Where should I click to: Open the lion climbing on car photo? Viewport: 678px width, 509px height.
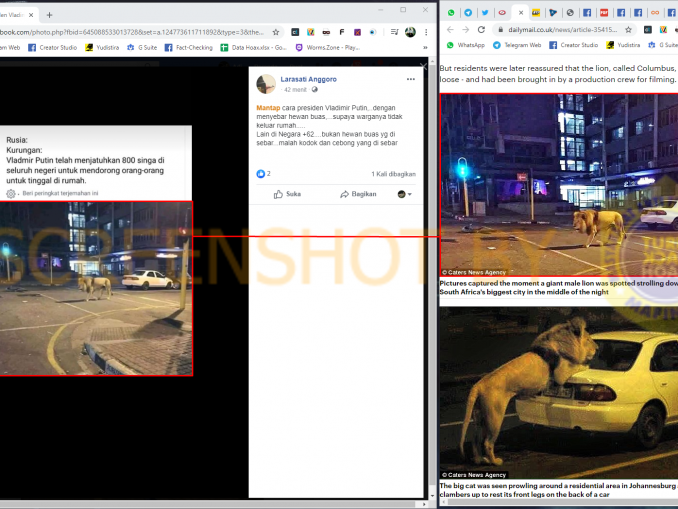pyautogui.click(x=559, y=393)
